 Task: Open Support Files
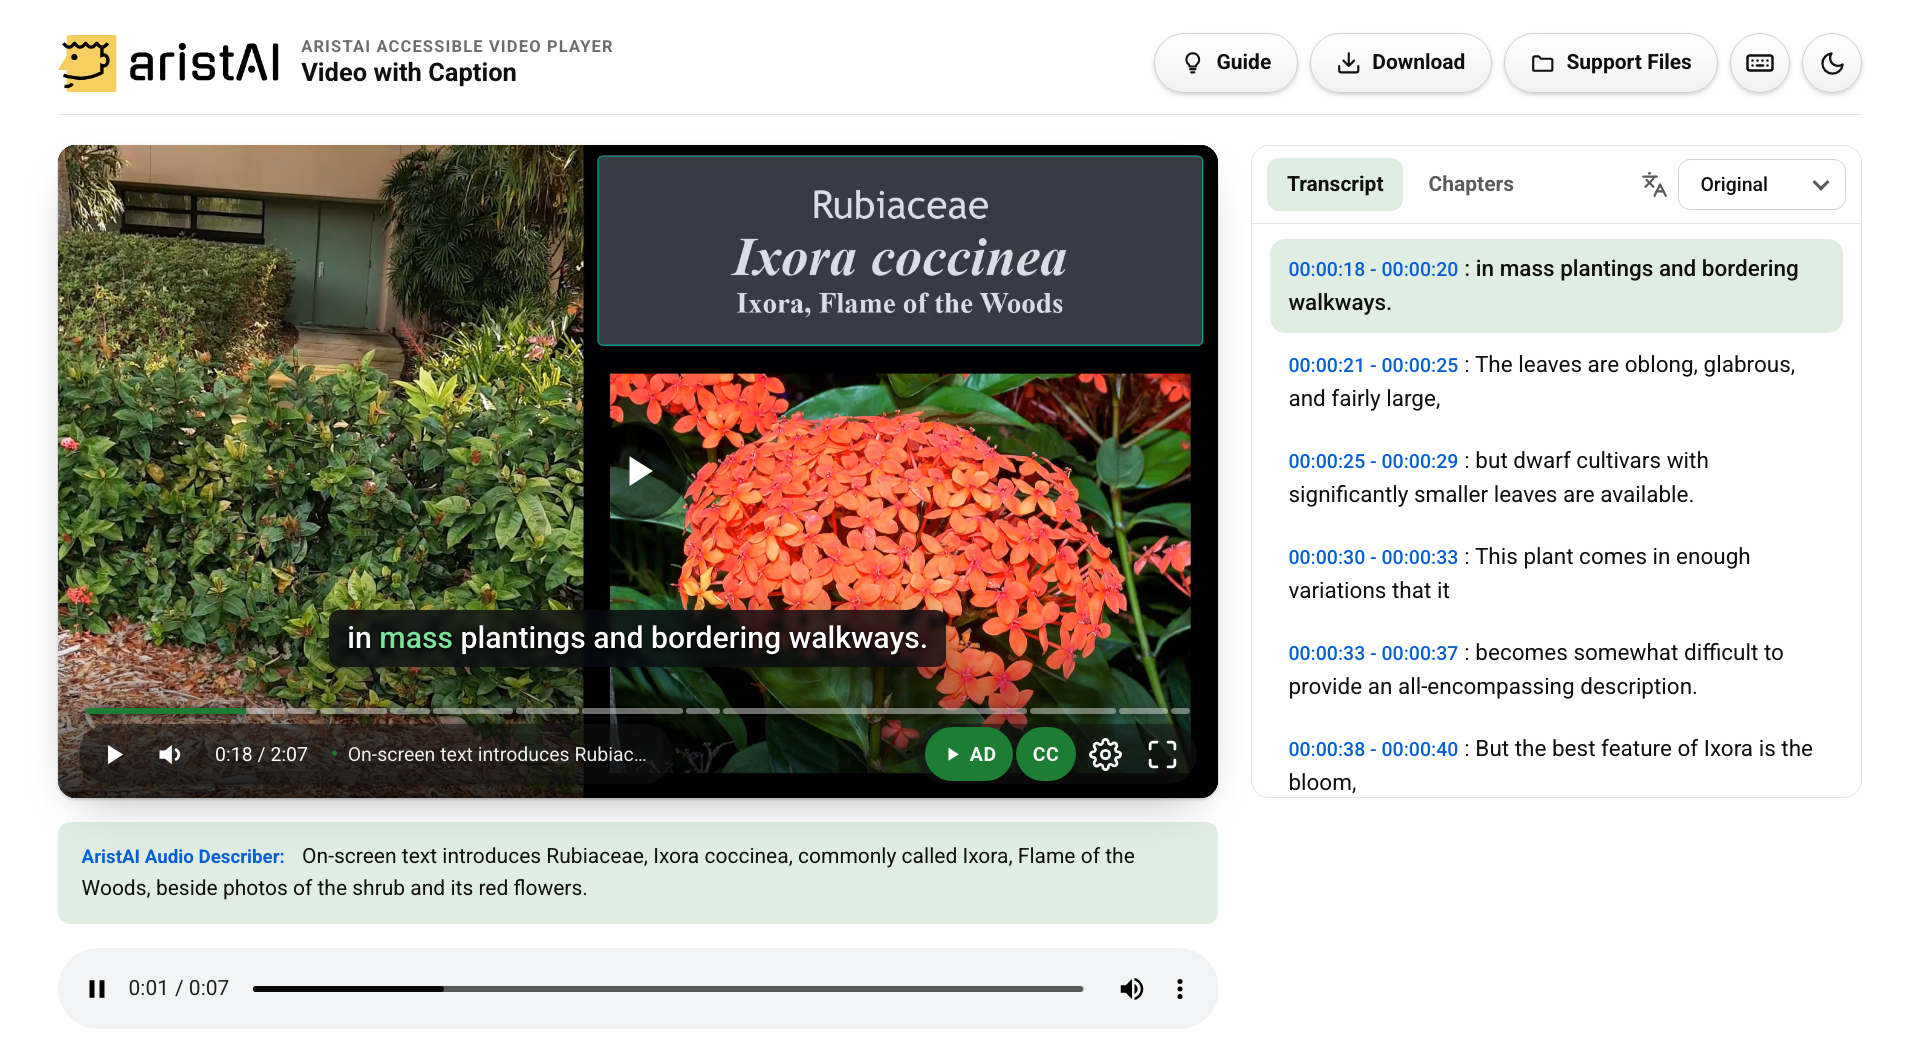click(x=1611, y=63)
